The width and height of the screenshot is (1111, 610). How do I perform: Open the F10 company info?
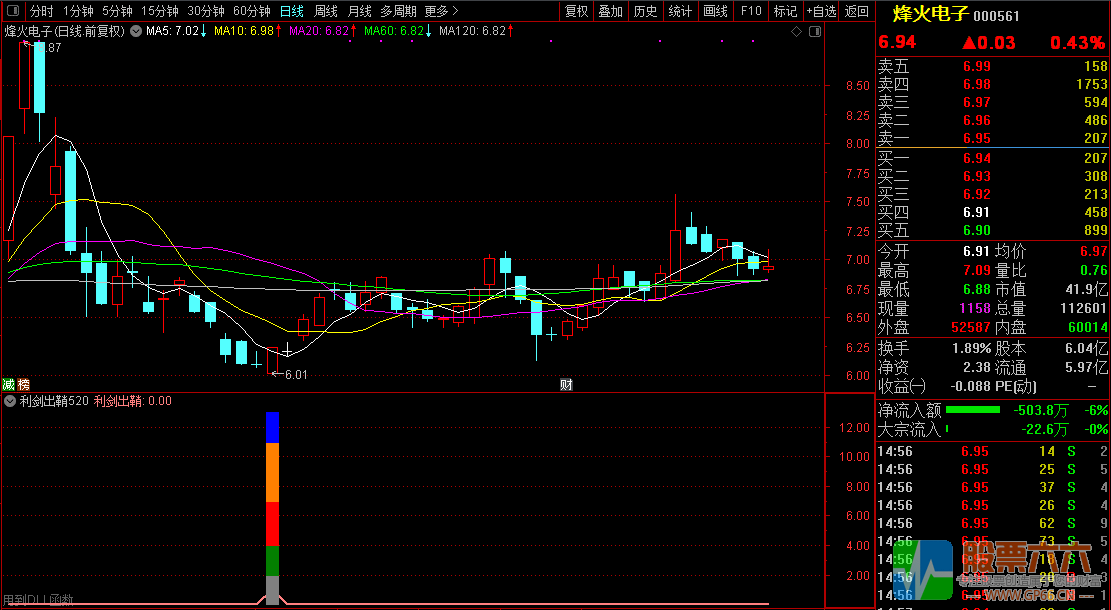tap(750, 11)
